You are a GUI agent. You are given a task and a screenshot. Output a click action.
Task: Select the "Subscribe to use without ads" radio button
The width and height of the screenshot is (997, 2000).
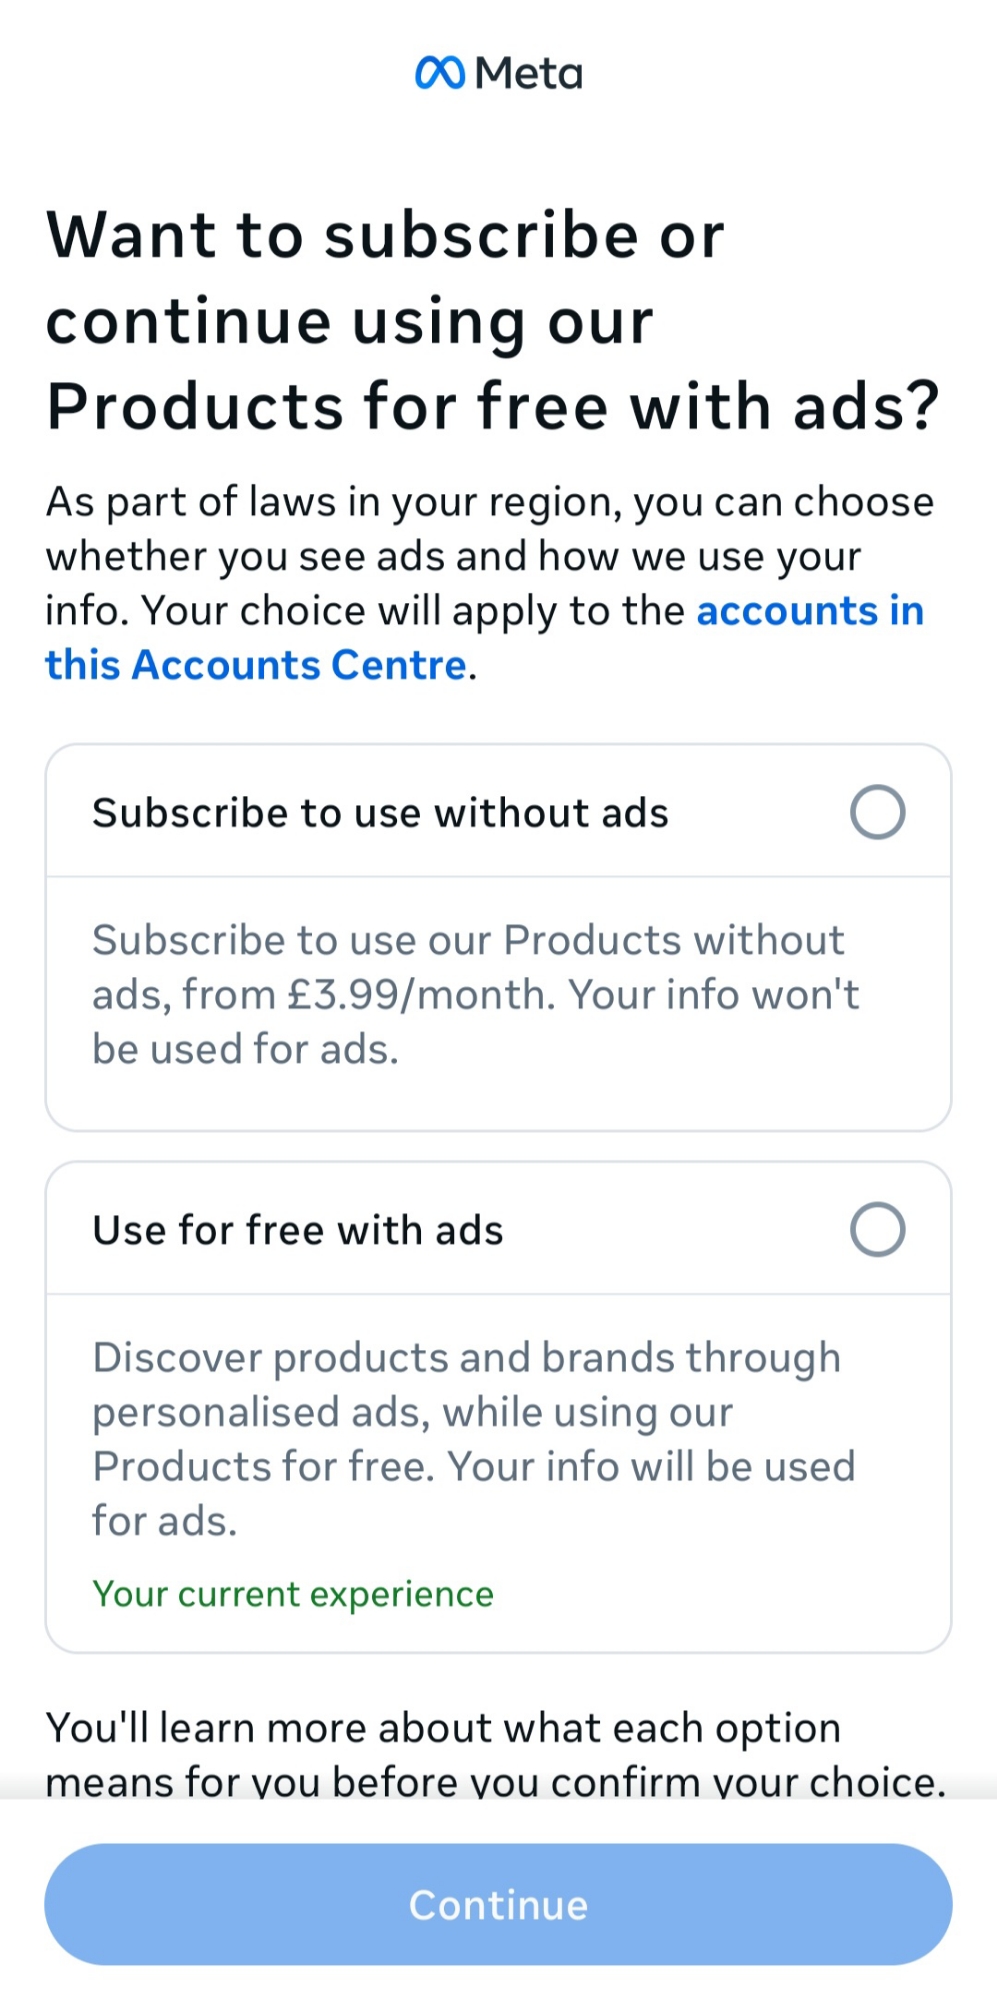877,812
